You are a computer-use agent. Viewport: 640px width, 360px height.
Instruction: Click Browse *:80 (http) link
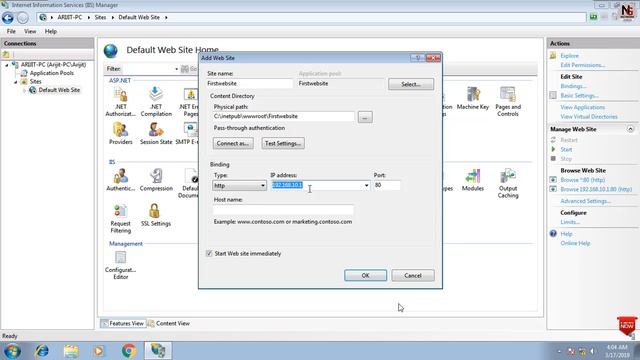click(x=582, y=180)
